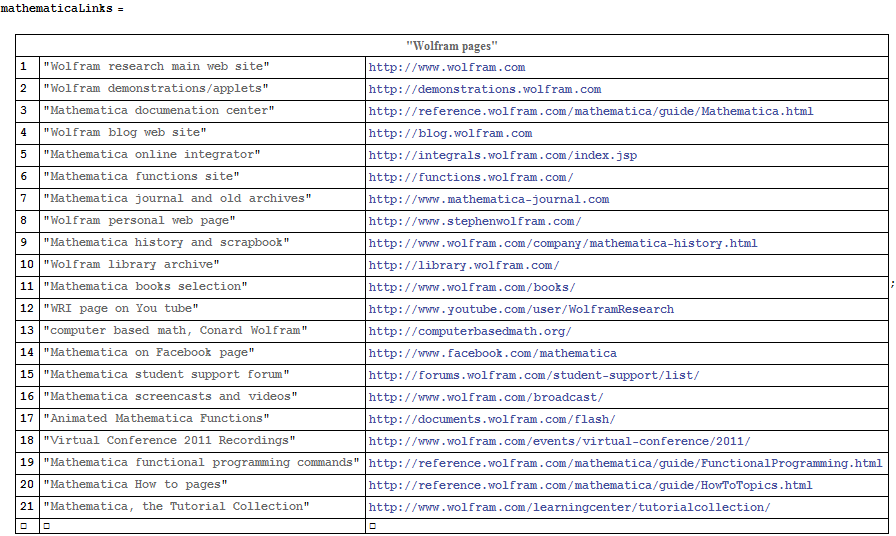Image resolution: width=896 pixels, height=536 pixels.
Task: Open the FunctionalProgramming.html link
Action: [625, 463]
